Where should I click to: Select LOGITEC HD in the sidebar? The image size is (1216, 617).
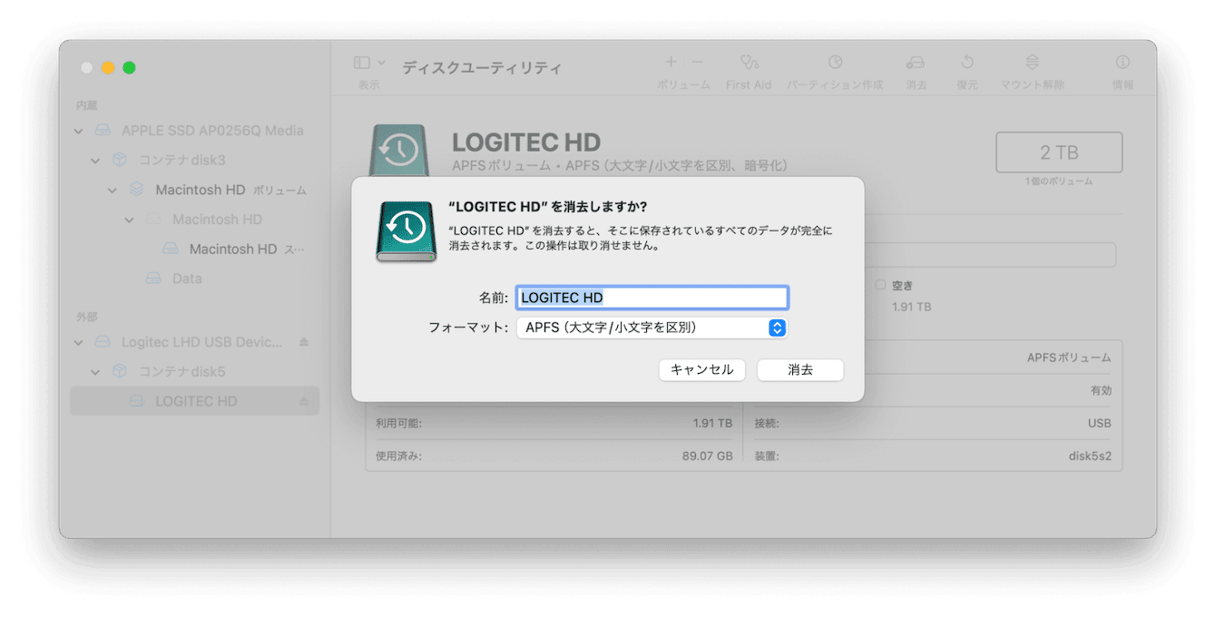[196, 401]
